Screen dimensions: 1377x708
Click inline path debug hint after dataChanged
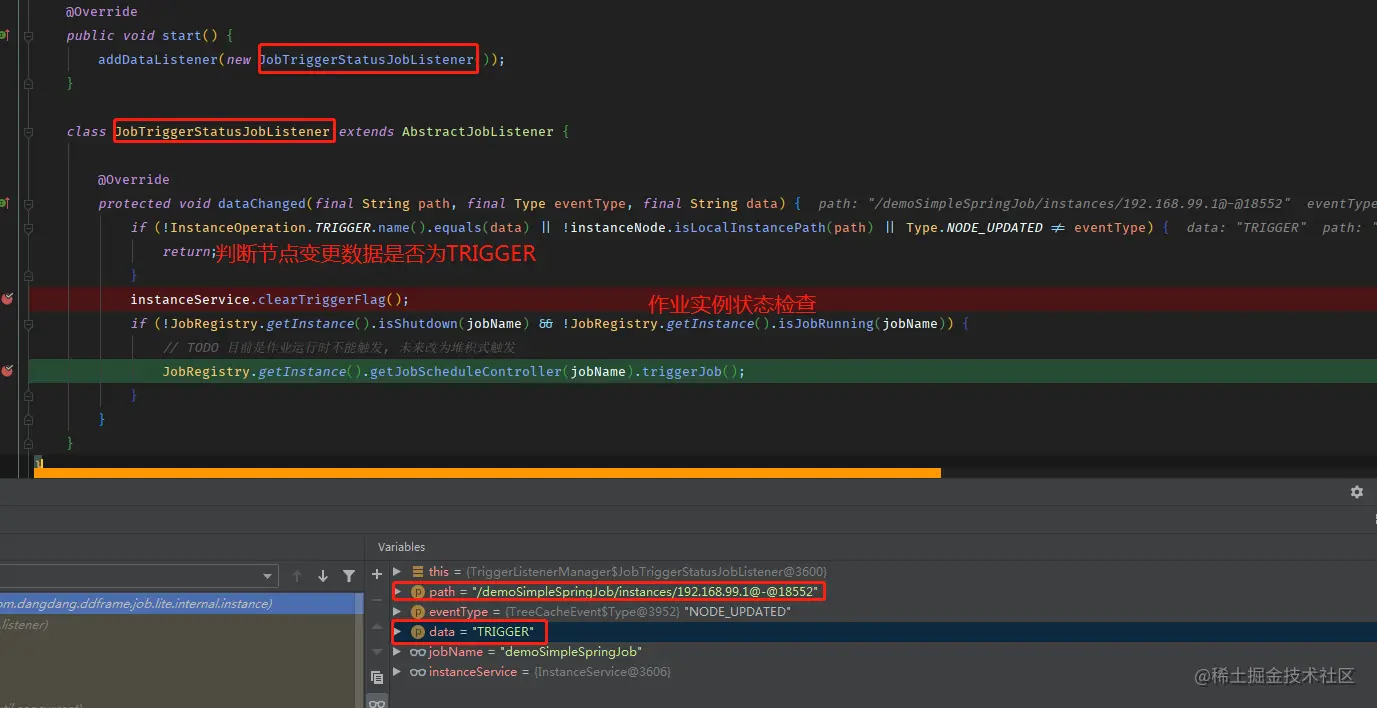[x=1054, y=203]
